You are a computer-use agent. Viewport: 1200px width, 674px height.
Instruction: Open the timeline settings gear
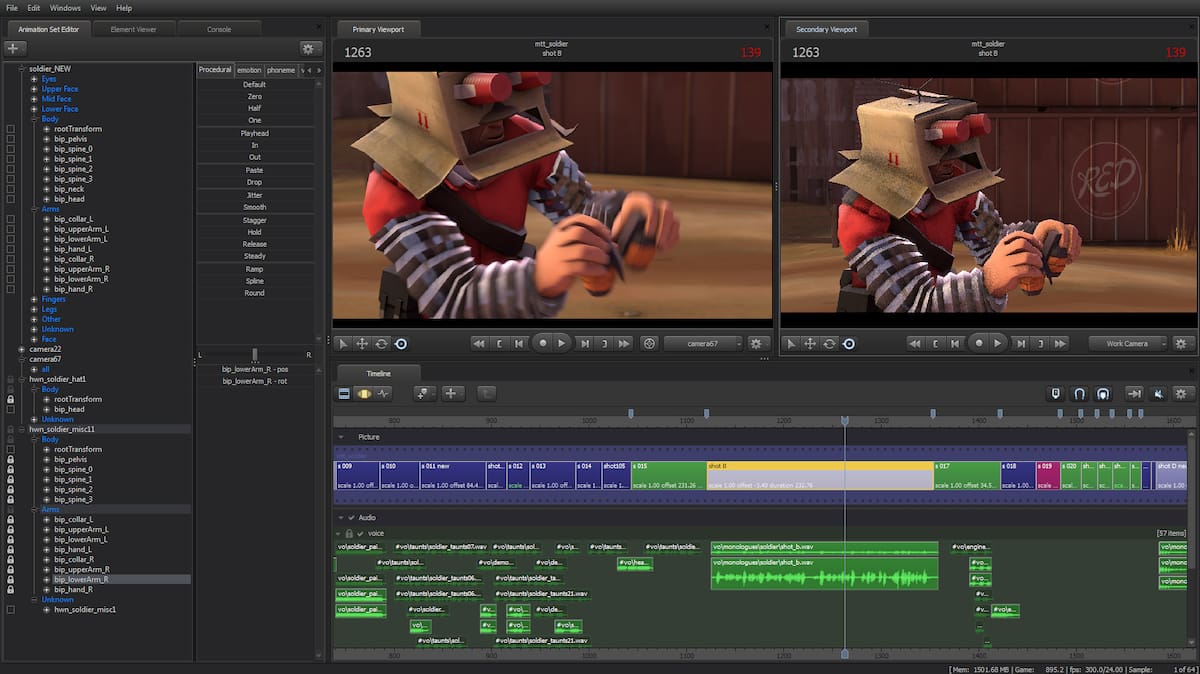click(1181, 393)
